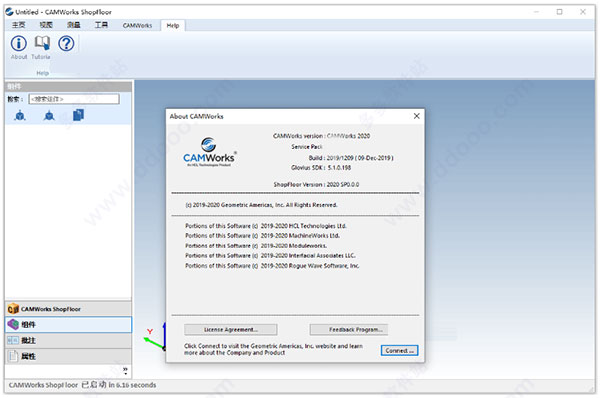This screenshot has width=600, height=398.
Task: Open the CAMWorks ShopFloor panel bar
Action: 68,309
